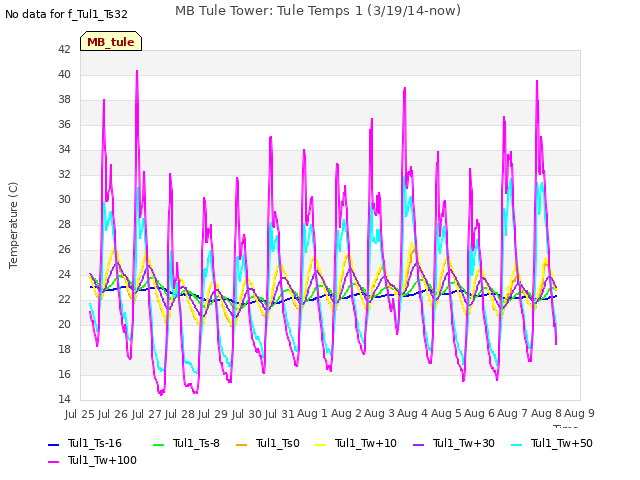Click the Temperature (C) axis label
640x480 pixels.
13,225
